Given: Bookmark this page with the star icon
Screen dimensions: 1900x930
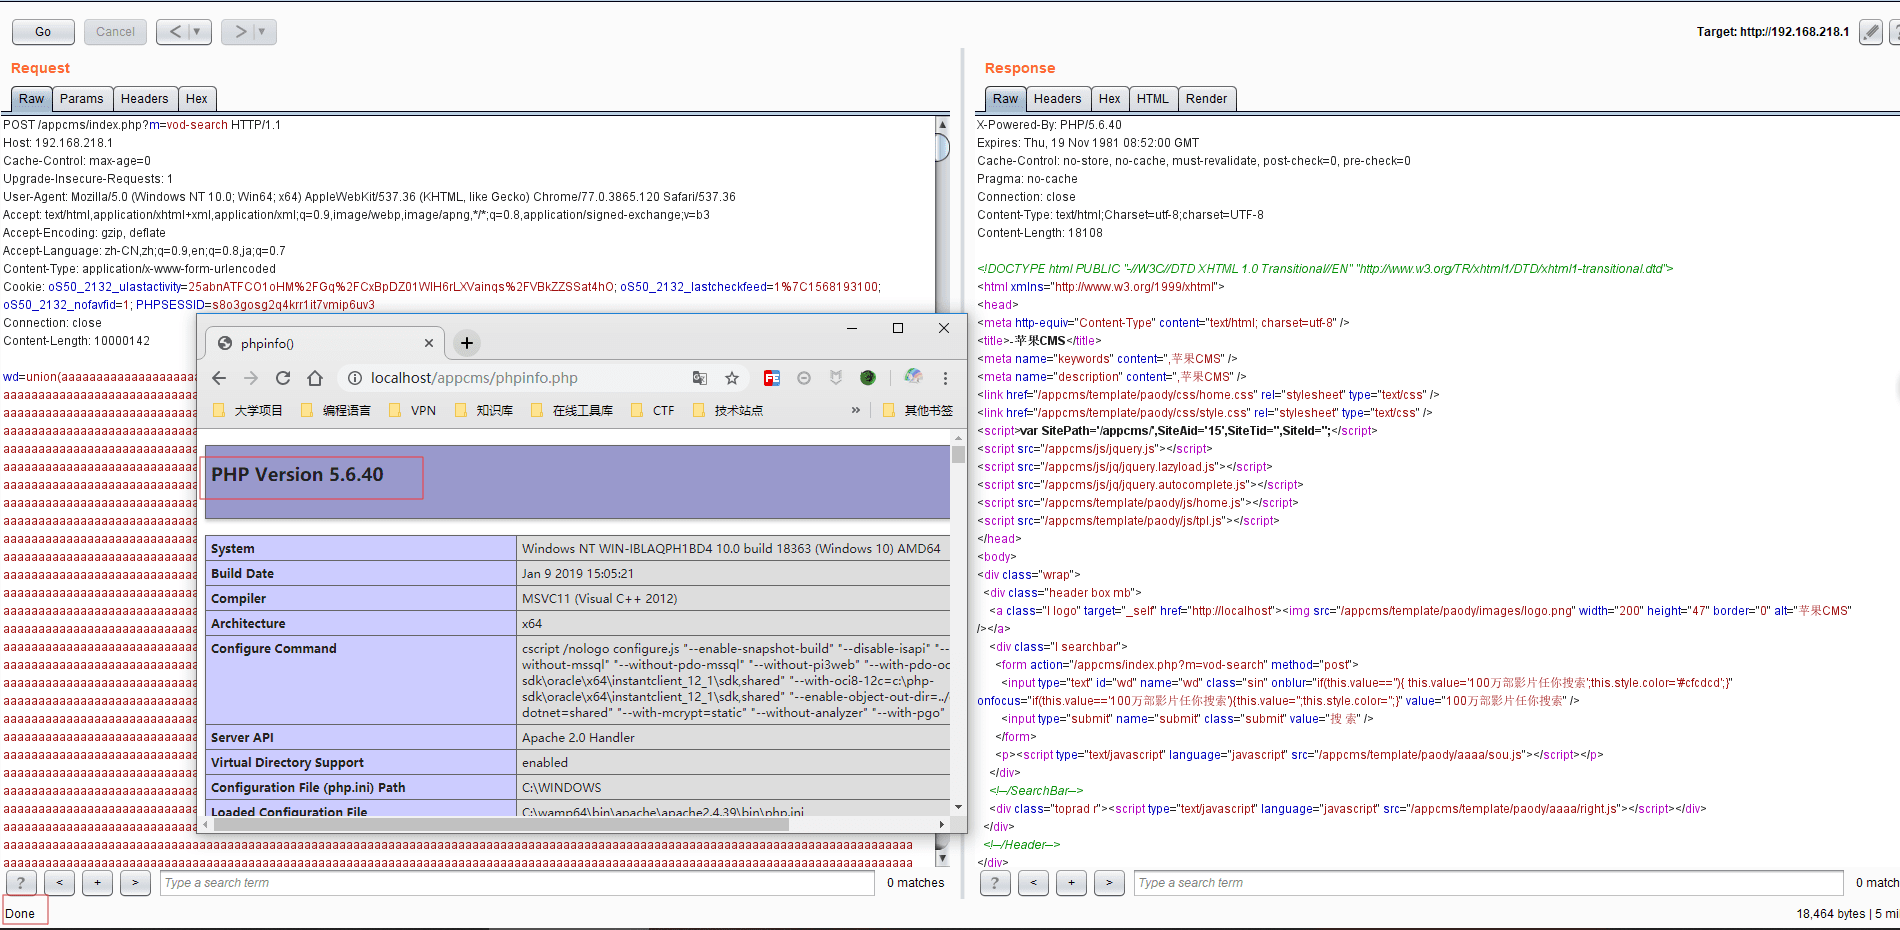Looking at the screenshot, I should [732, 378].
